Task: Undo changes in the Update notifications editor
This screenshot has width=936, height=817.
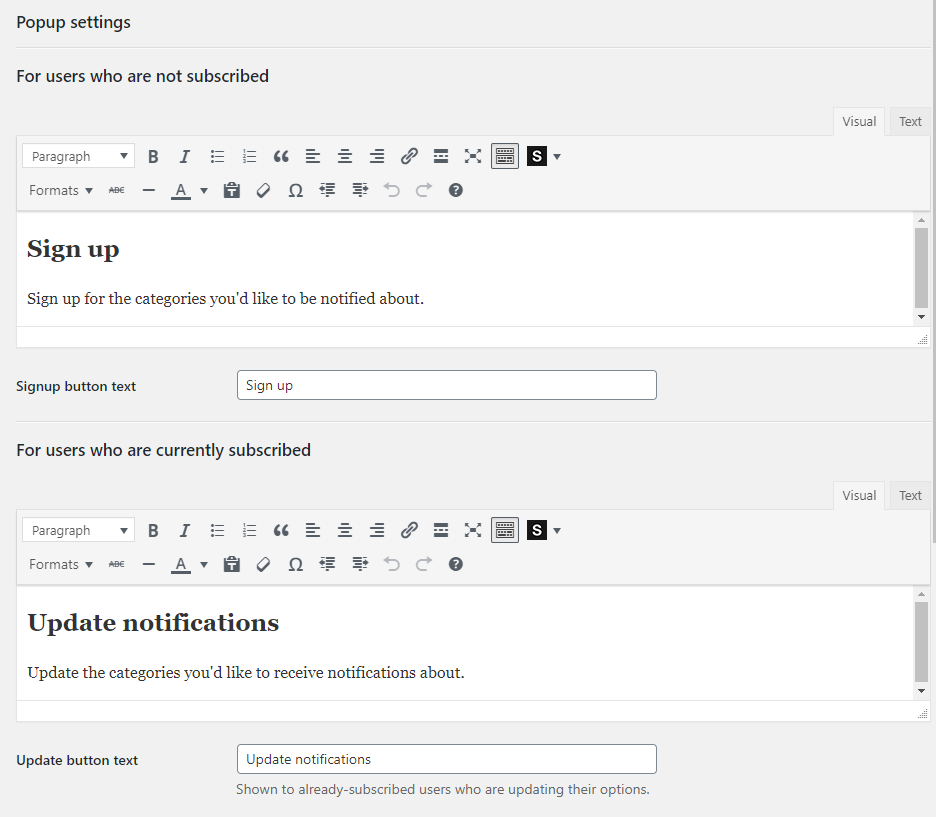Action: (x=391, y=564)
